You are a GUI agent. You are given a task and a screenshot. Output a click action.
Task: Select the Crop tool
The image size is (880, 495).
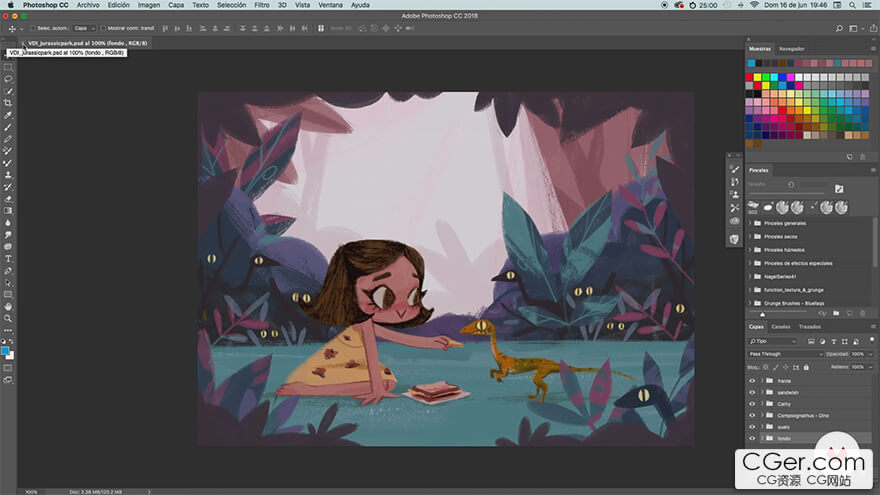8,103
